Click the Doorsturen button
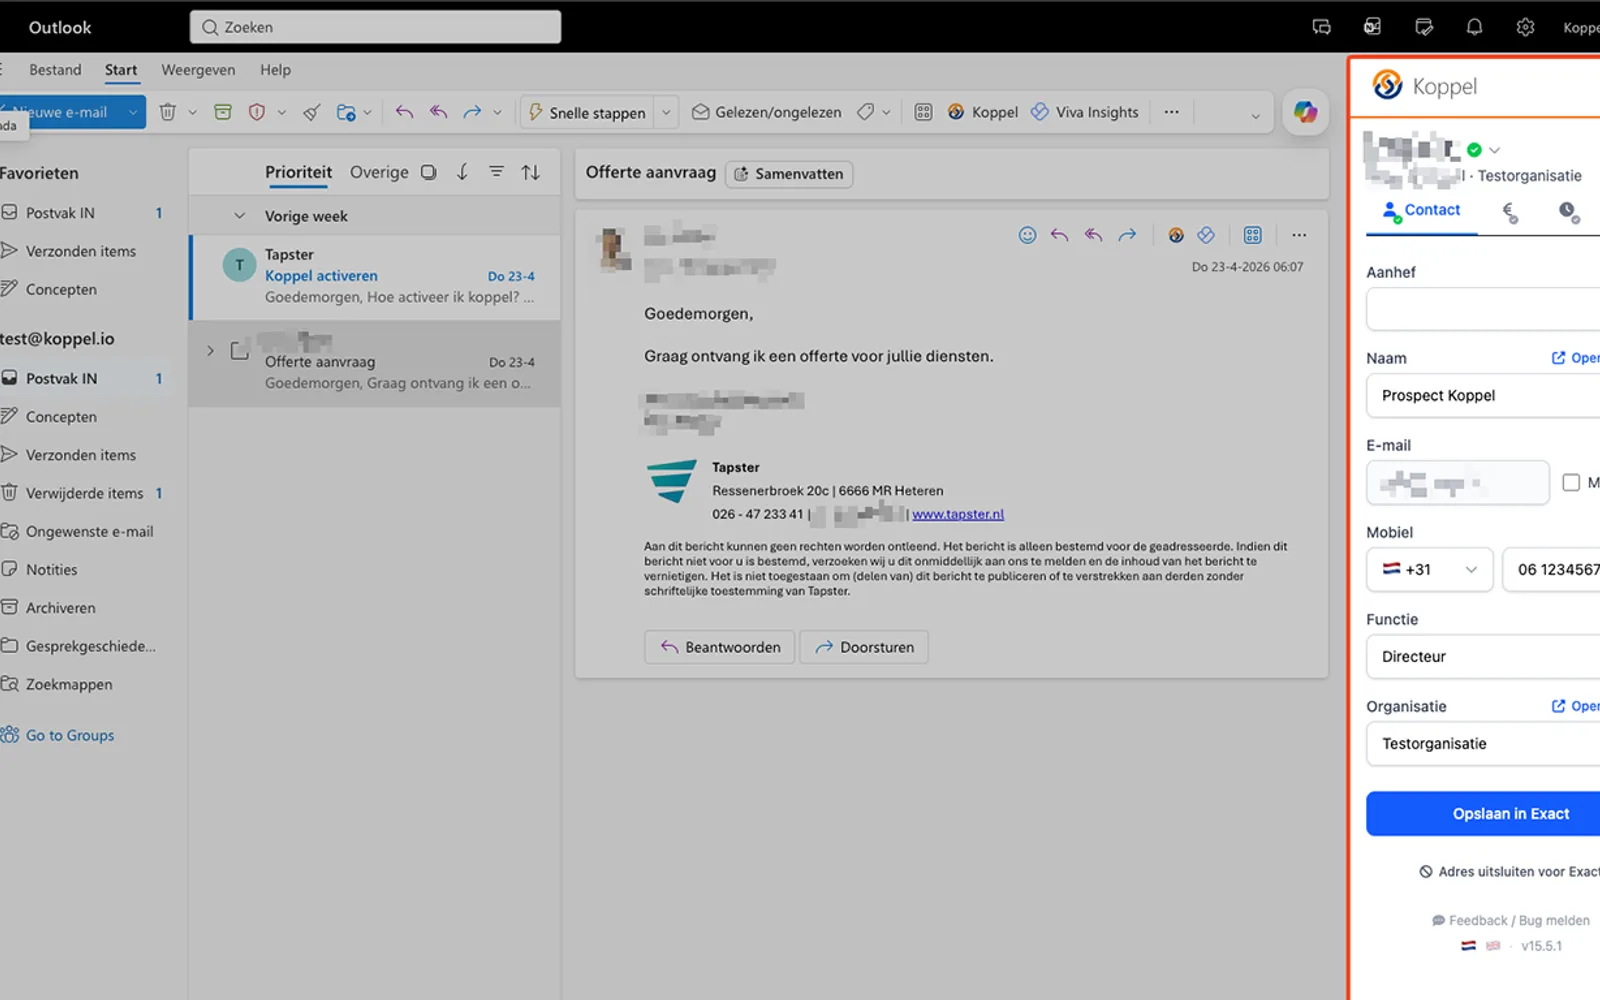The image size is (1600, 1000). (x=864, y=647)
